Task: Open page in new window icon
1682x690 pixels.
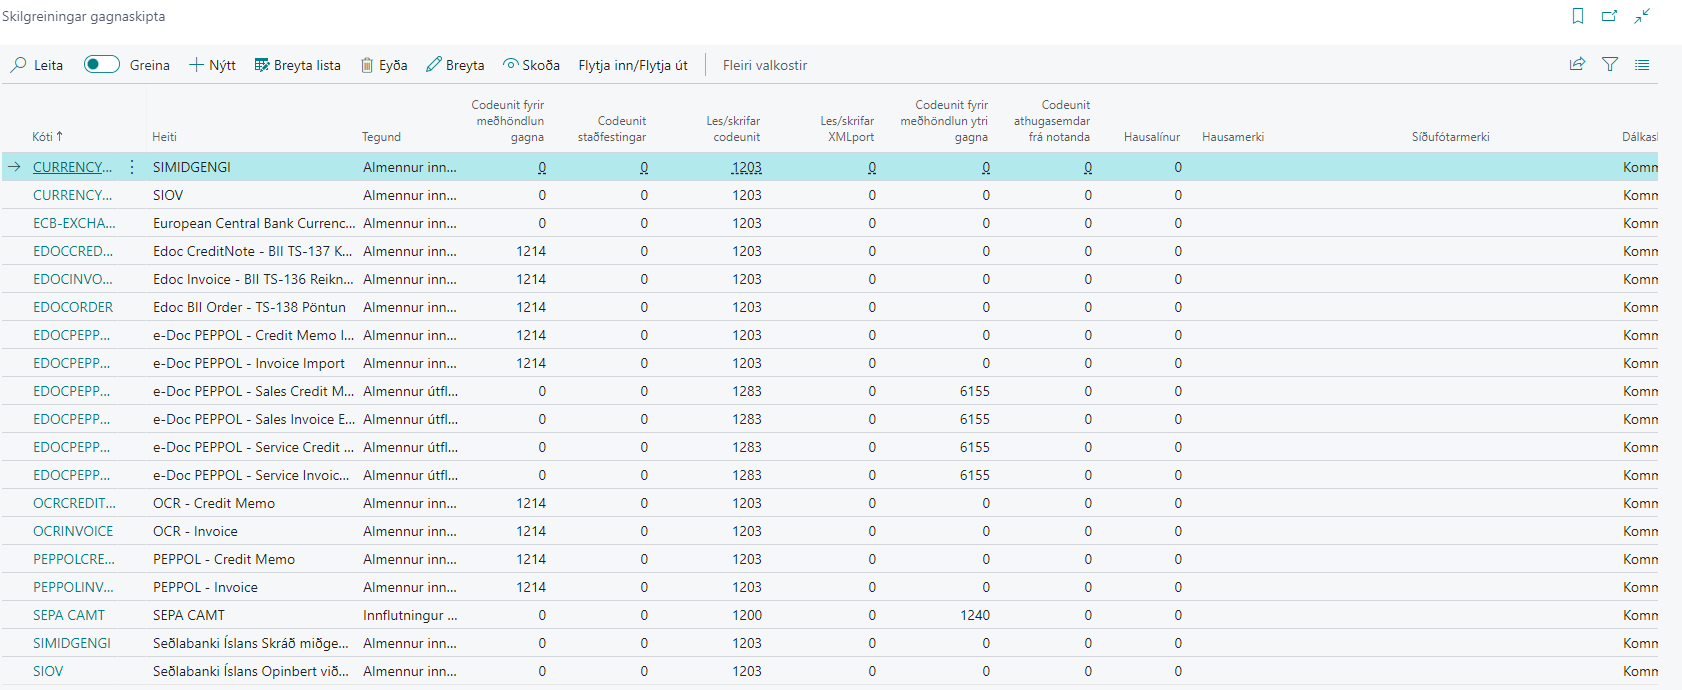Action: 1609,16
